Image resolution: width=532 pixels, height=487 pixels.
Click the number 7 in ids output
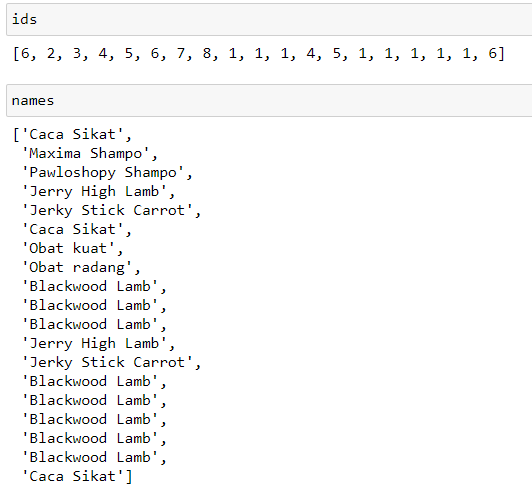point(180,54)
